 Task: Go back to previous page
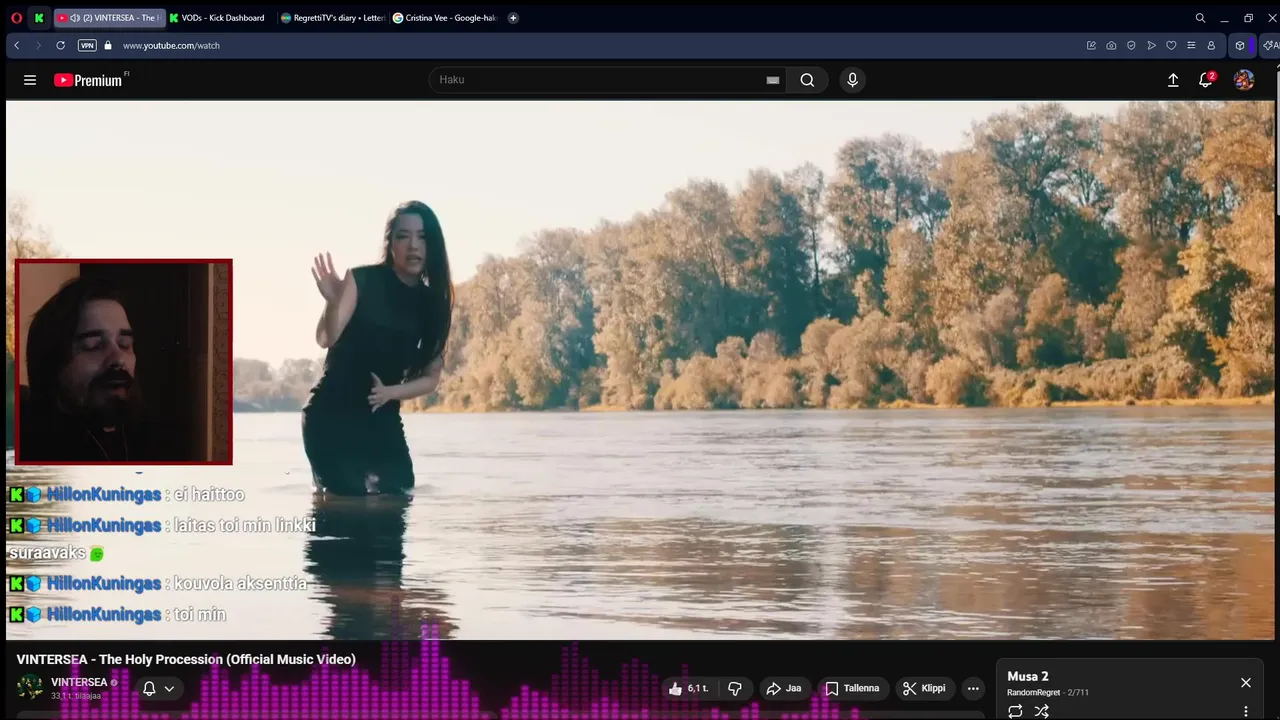click(x=17, y=45)
